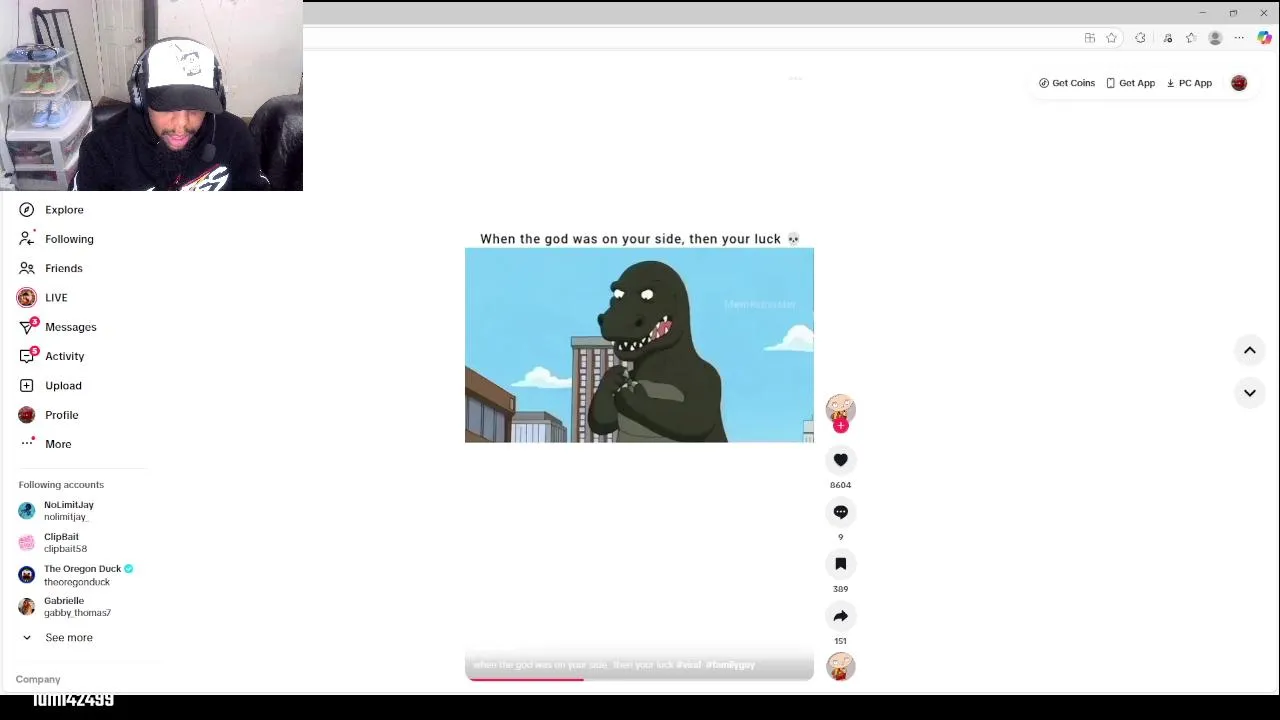1280x720 pixels.
Task: Open ClipBait's account
Action: (x=65, y=542)
